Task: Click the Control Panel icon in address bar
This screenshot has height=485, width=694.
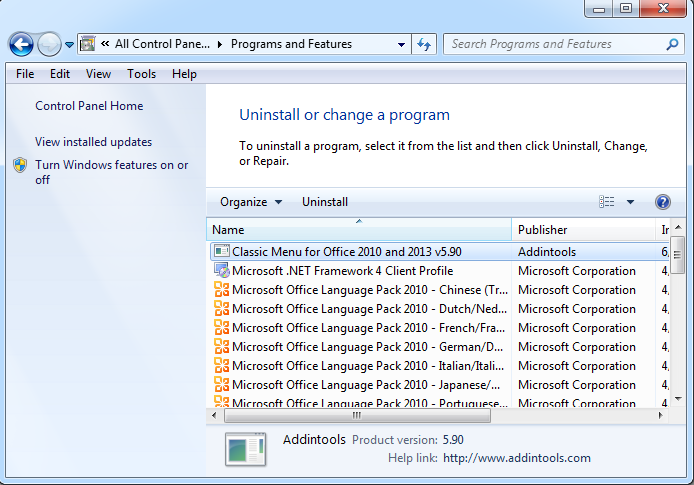Action: coord(88,44)
